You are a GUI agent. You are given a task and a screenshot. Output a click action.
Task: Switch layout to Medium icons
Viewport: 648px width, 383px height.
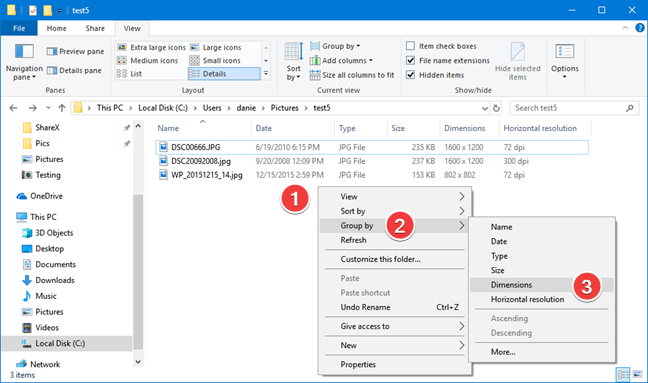pos(148,60)
